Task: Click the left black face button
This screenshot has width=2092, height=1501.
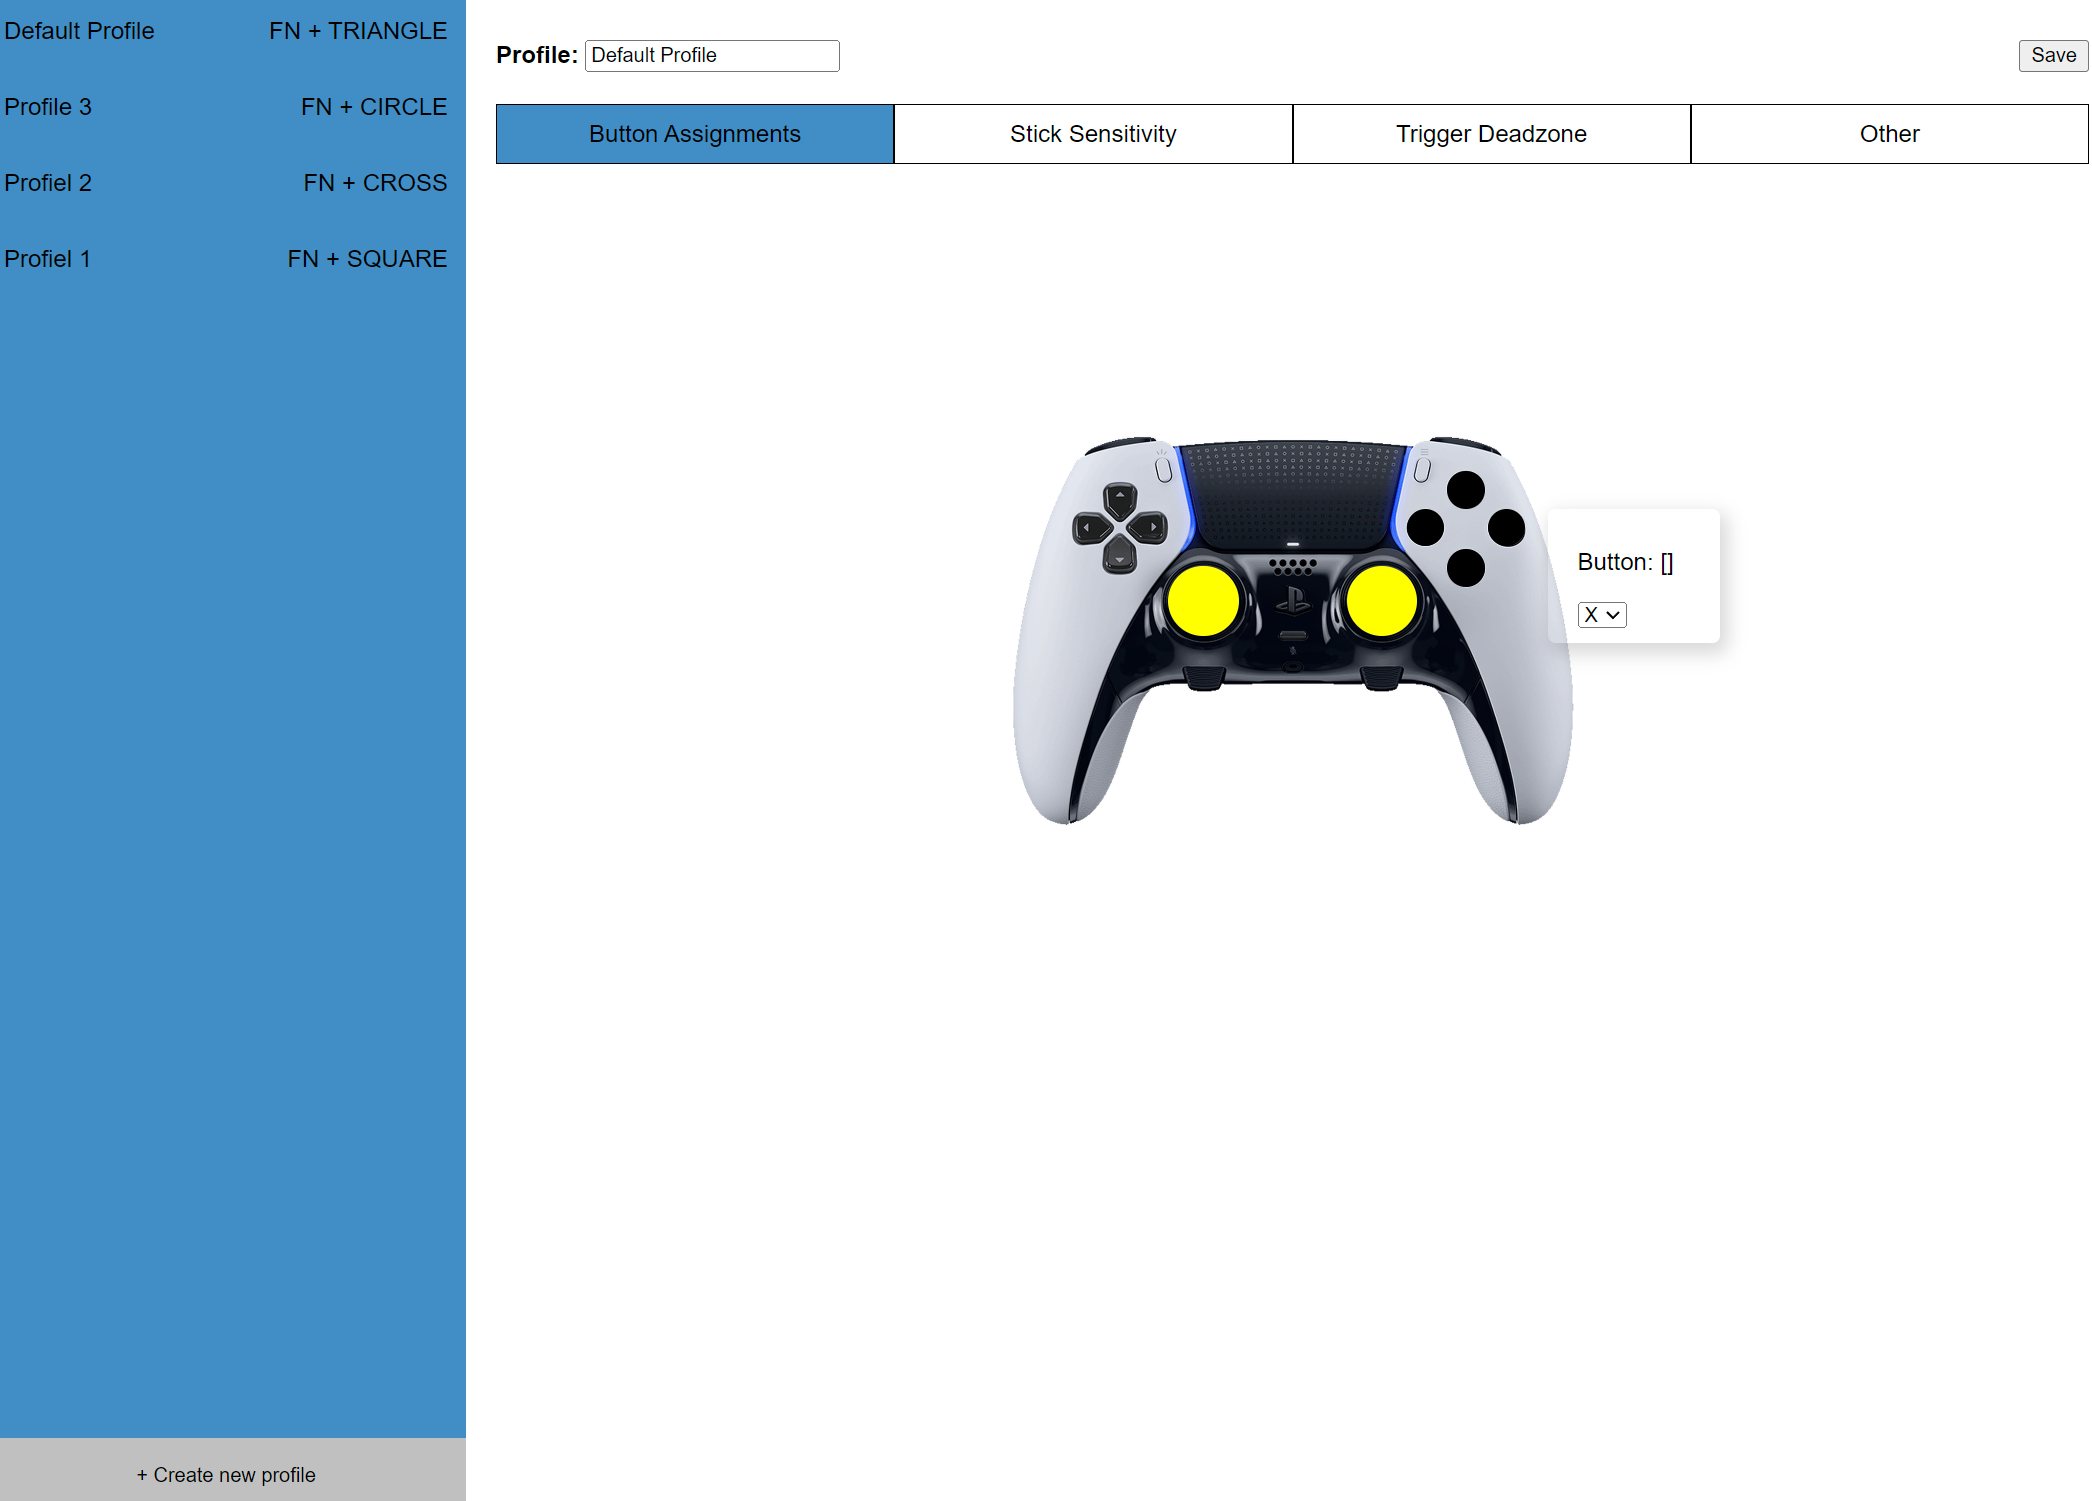Action: pos(1425,527)
